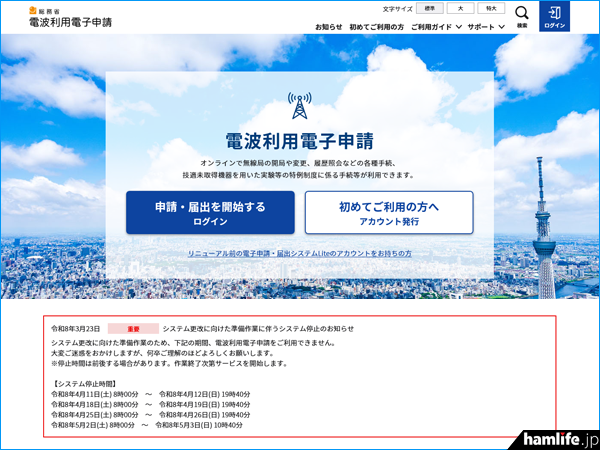Click the search magnifier icon (検索)
The width and height of the screenshot is (600, 450).
[522, 15]
